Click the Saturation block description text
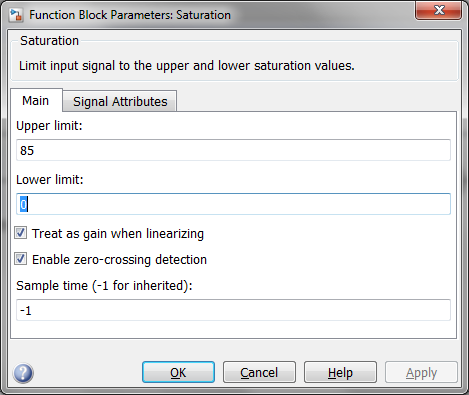 coord(187,66)
